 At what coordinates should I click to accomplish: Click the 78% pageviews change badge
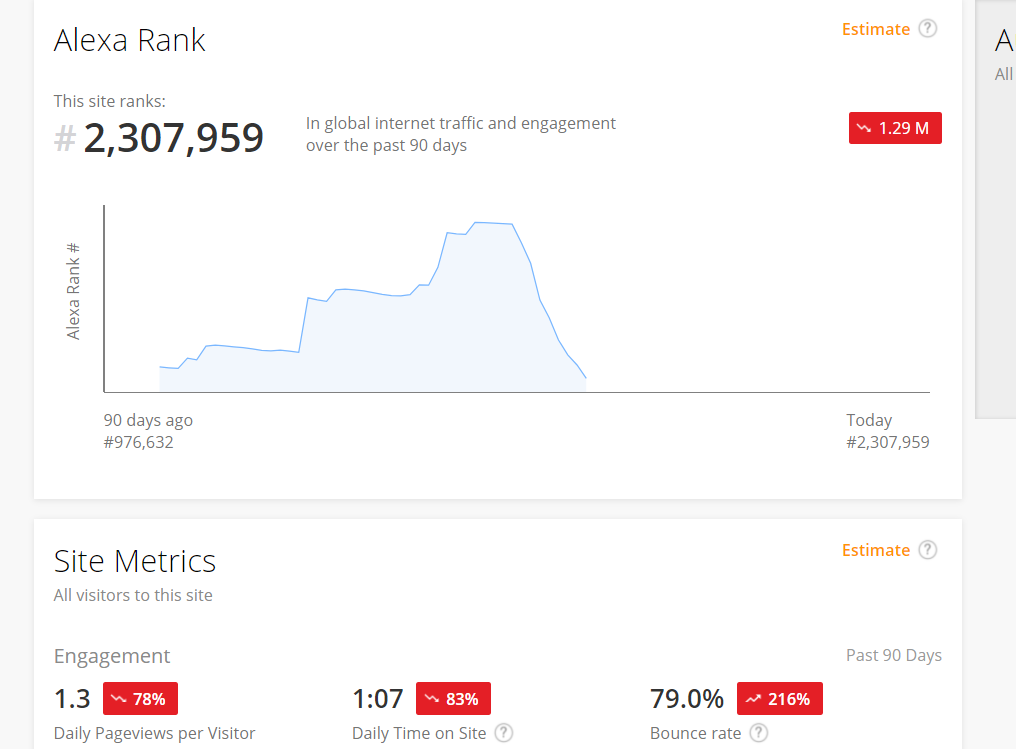[x=140, y=698]
